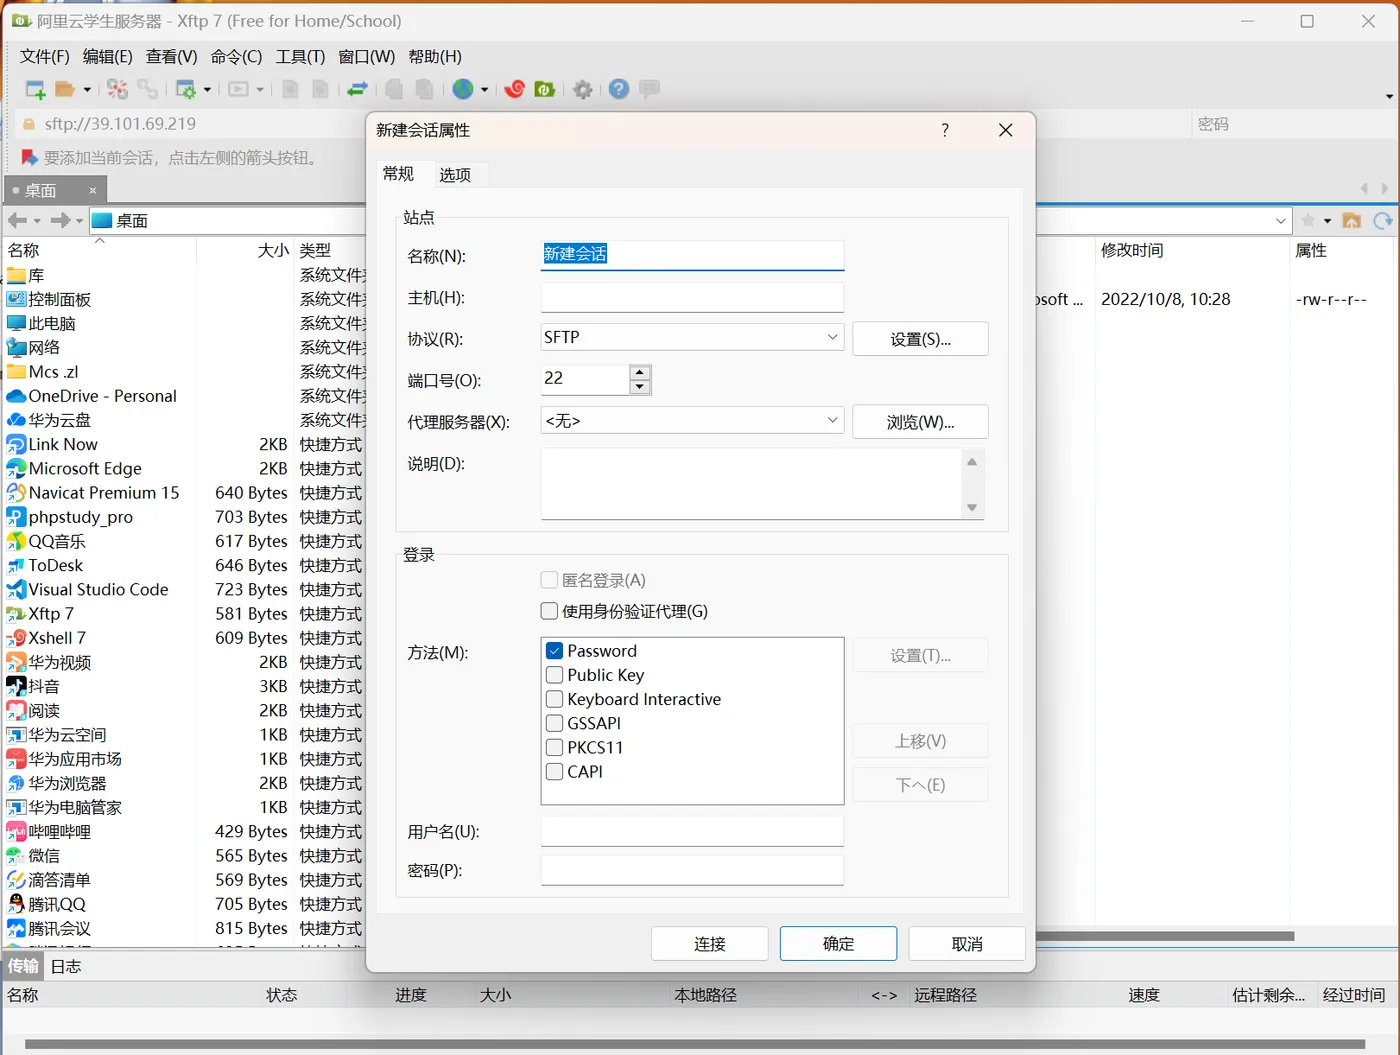
Task: Click the remote pane horizontal scrollbar
Action: tap(1165, 937)
